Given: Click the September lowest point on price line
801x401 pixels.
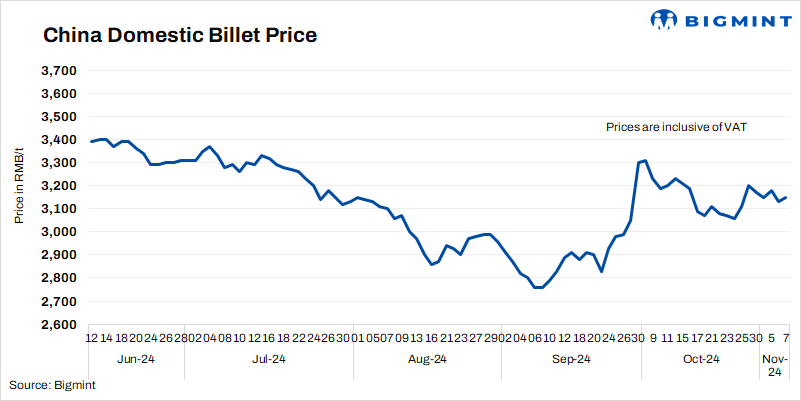Looking at the screenshot, I should tap(538, 288).
